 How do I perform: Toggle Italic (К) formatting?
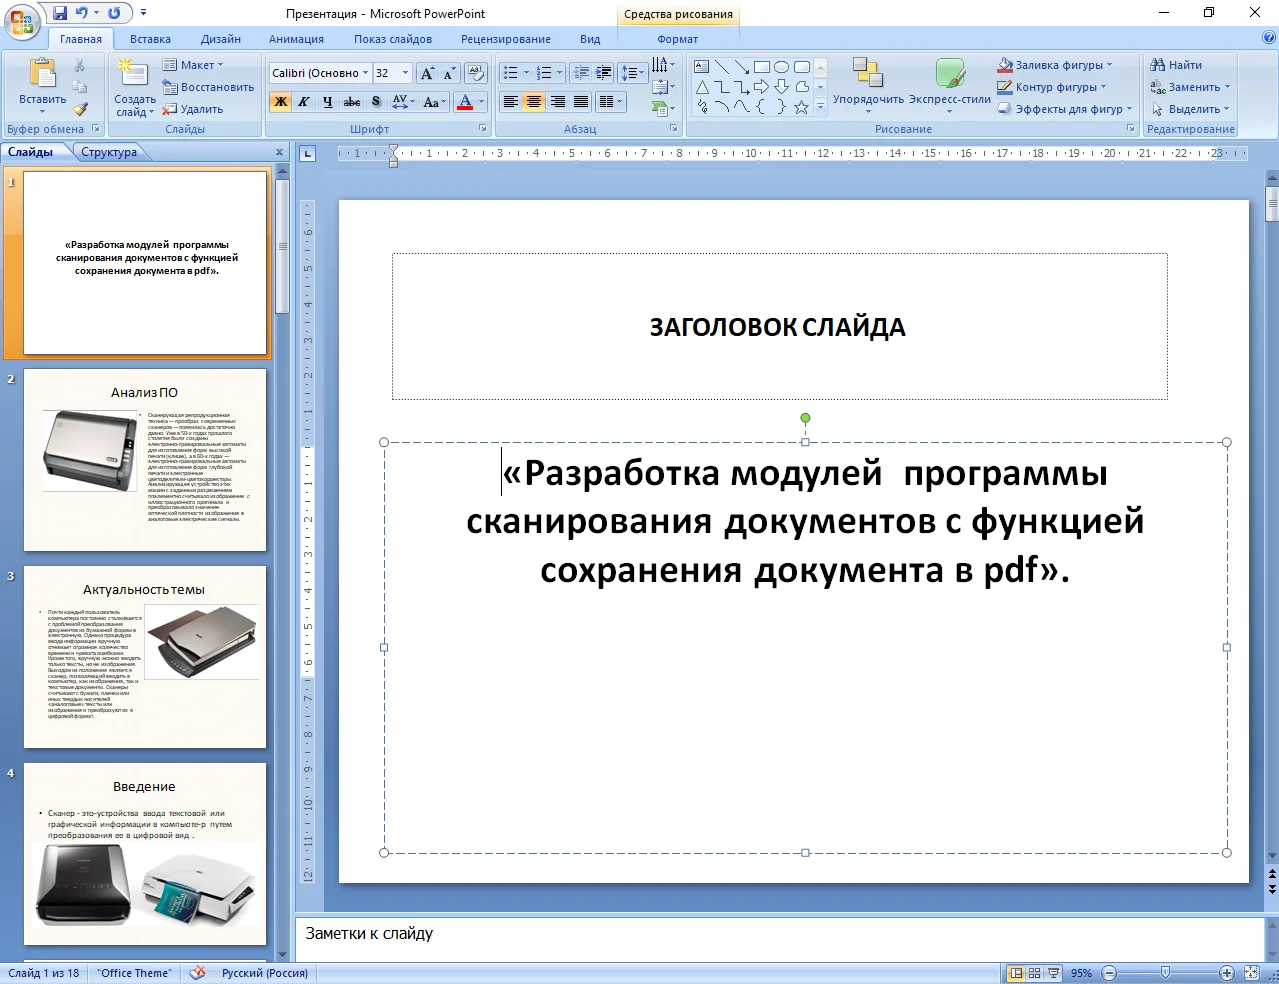pos(304,102)
